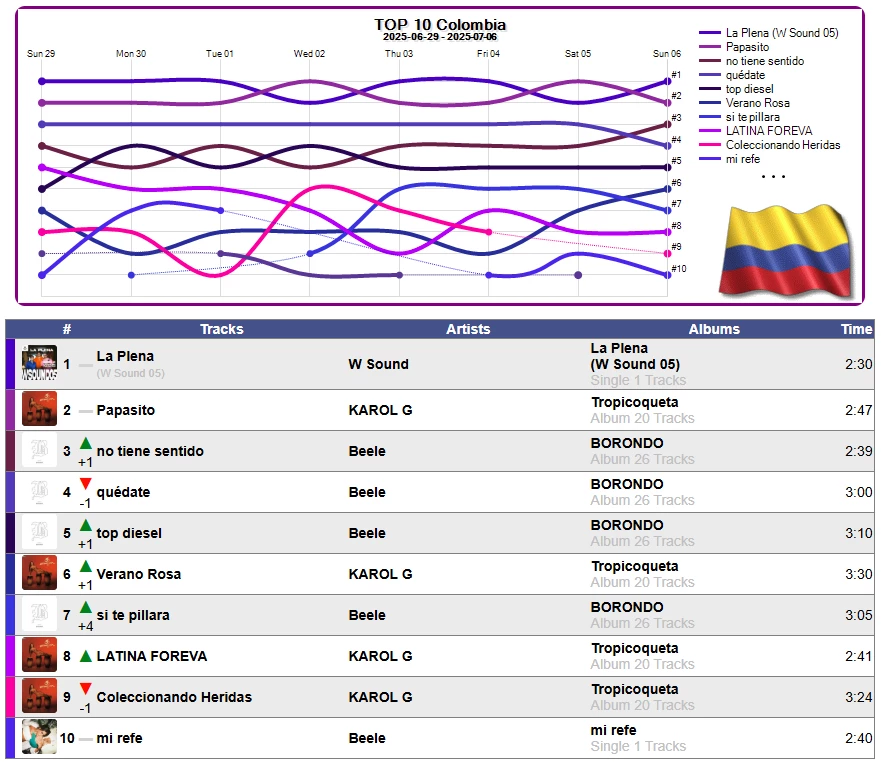Open mi refe single in Albums column

click(613, 730)
